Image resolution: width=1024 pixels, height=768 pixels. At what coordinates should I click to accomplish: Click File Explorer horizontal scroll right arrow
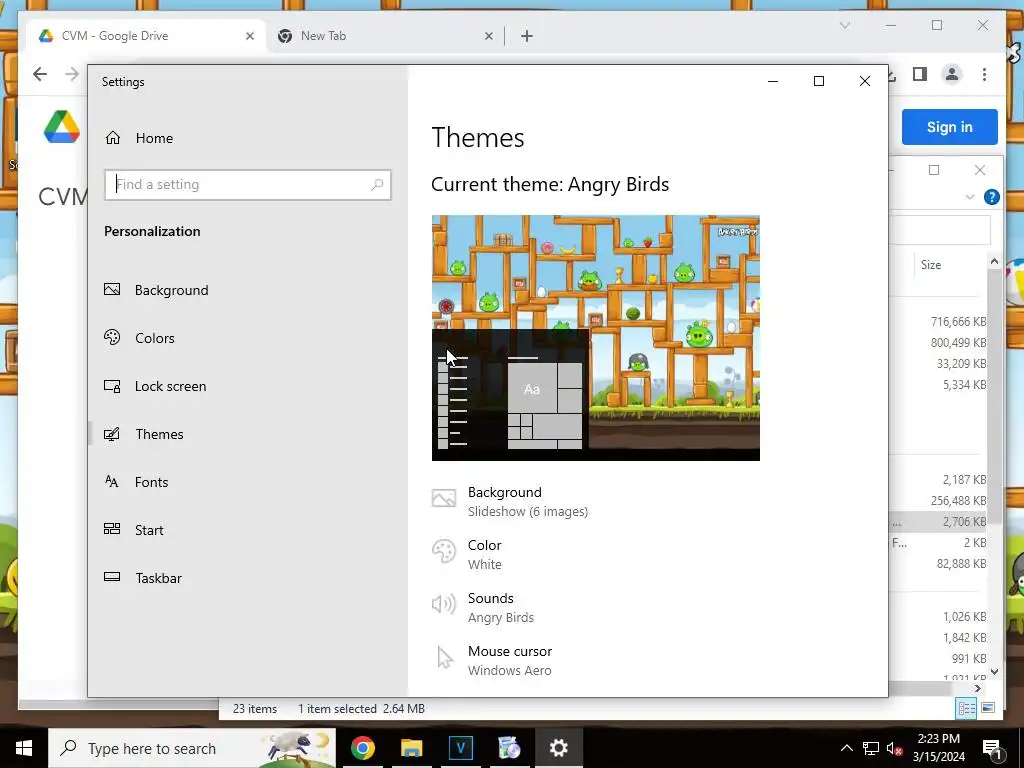(x=977, y=688)
